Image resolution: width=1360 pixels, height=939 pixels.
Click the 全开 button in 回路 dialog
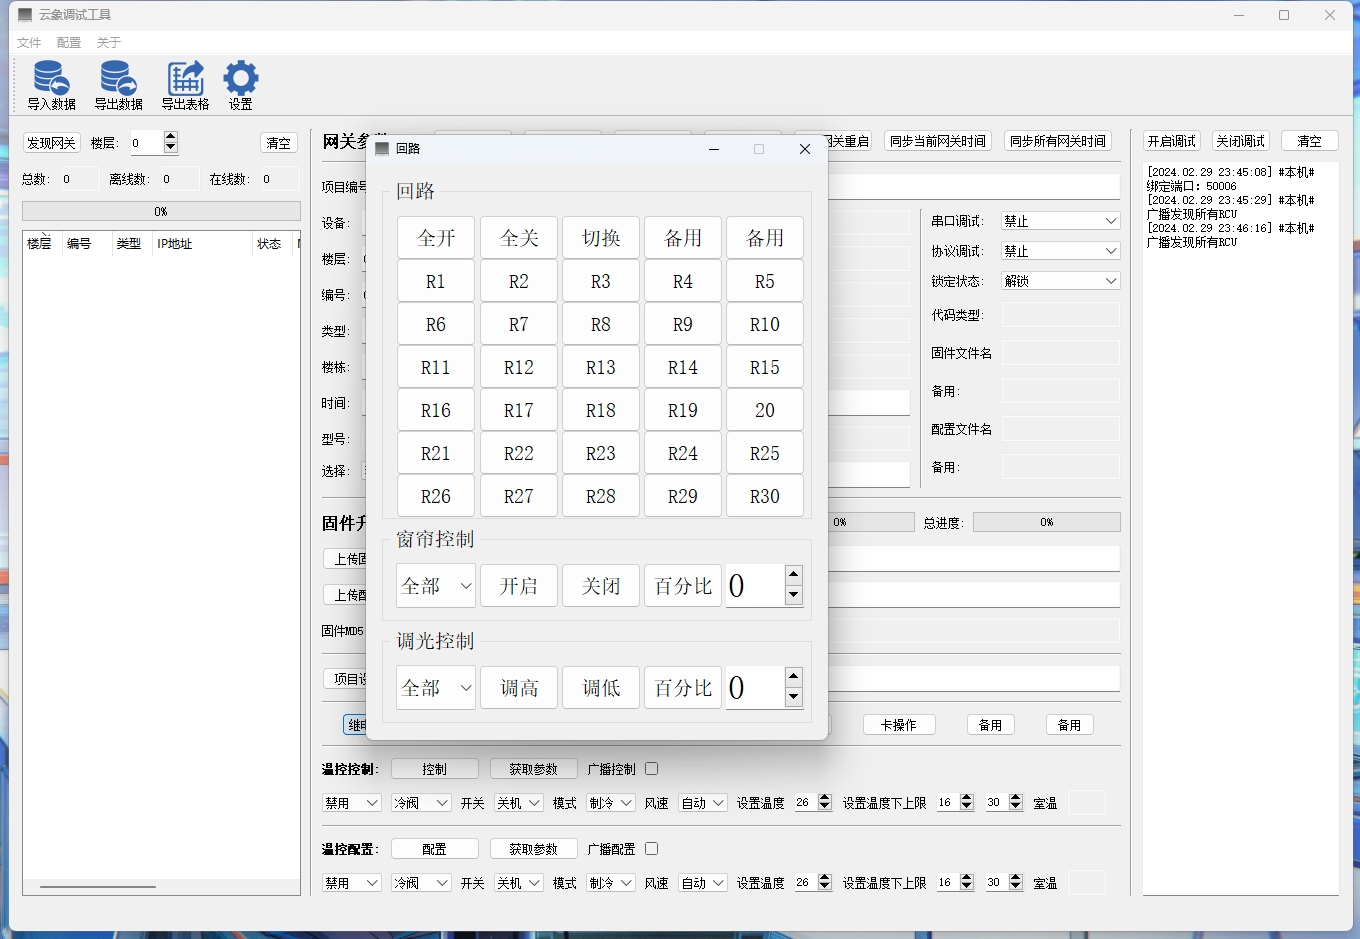point(436,238)
